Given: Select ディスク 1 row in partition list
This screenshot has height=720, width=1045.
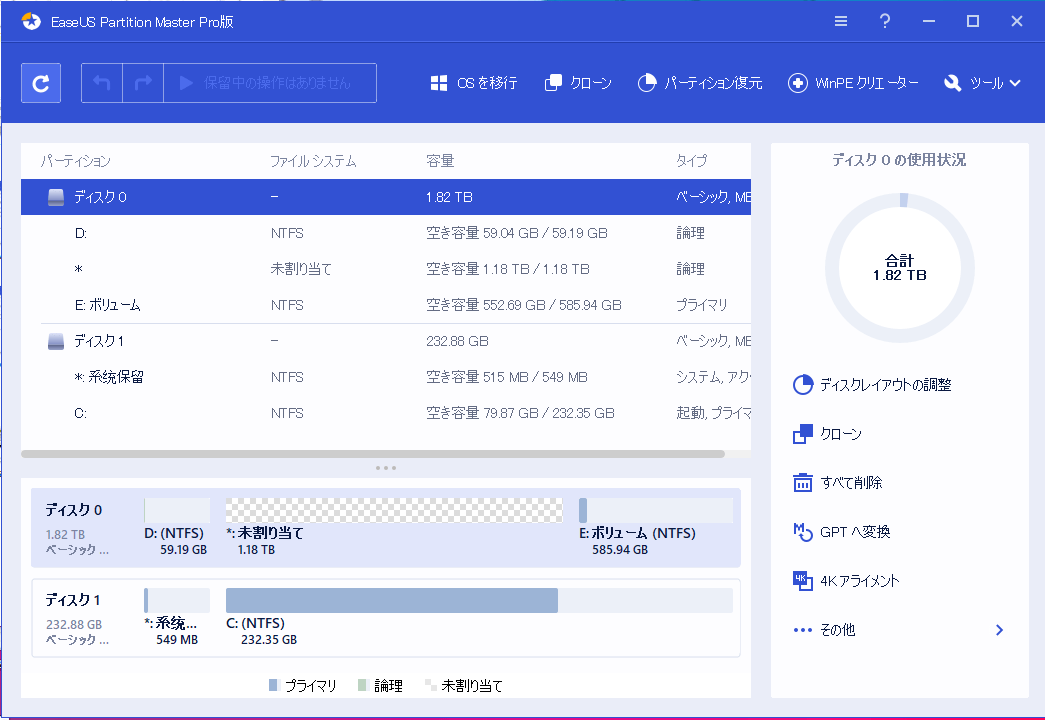Looking at the screenshot, I should pos(386,341).
